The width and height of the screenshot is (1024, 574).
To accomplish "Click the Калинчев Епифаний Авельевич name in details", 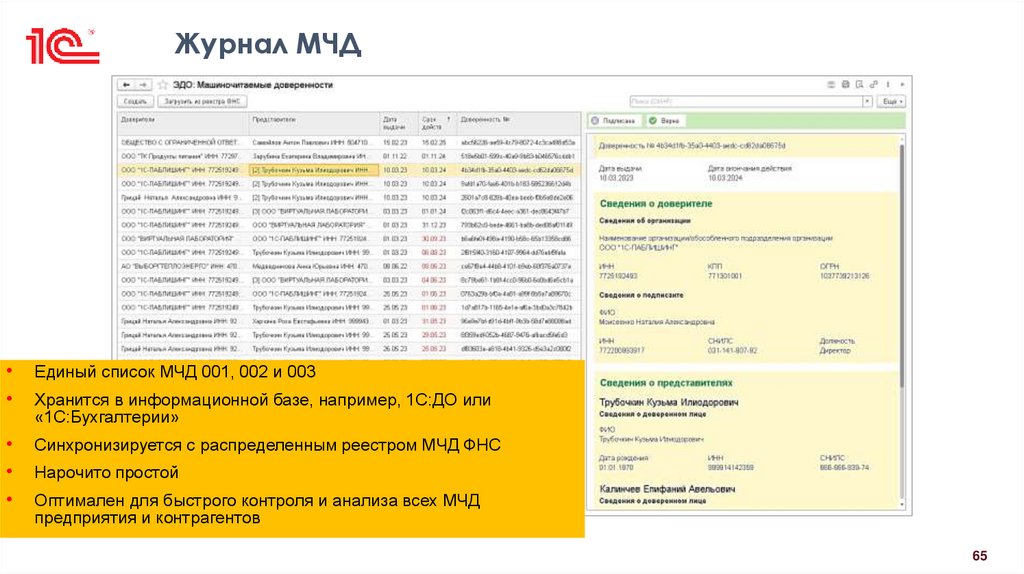I will click(x=667, y=489).
